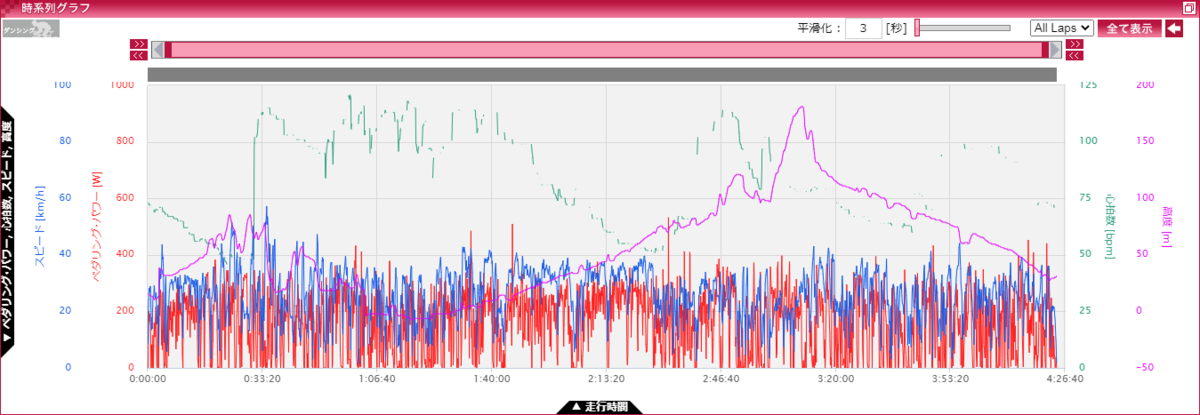1200x415 pixels.
Task: Click the 時系列グラフ title text
Action: (56, 8)
